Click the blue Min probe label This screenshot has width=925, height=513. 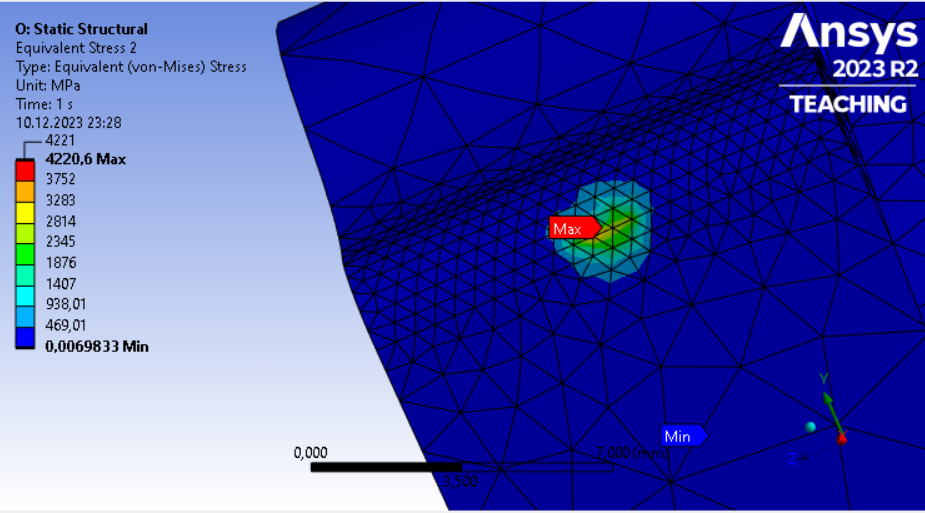click(683, 436)
